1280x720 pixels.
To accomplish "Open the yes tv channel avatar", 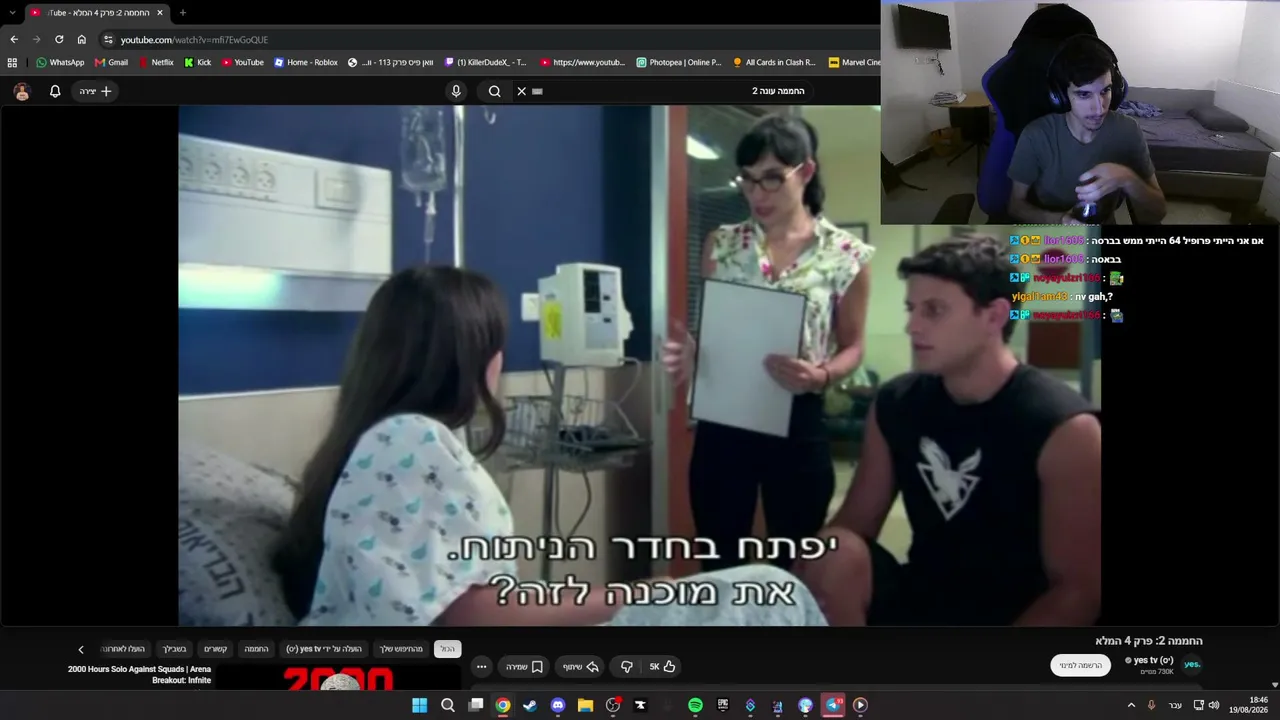I will click(x=1192, y=664).
